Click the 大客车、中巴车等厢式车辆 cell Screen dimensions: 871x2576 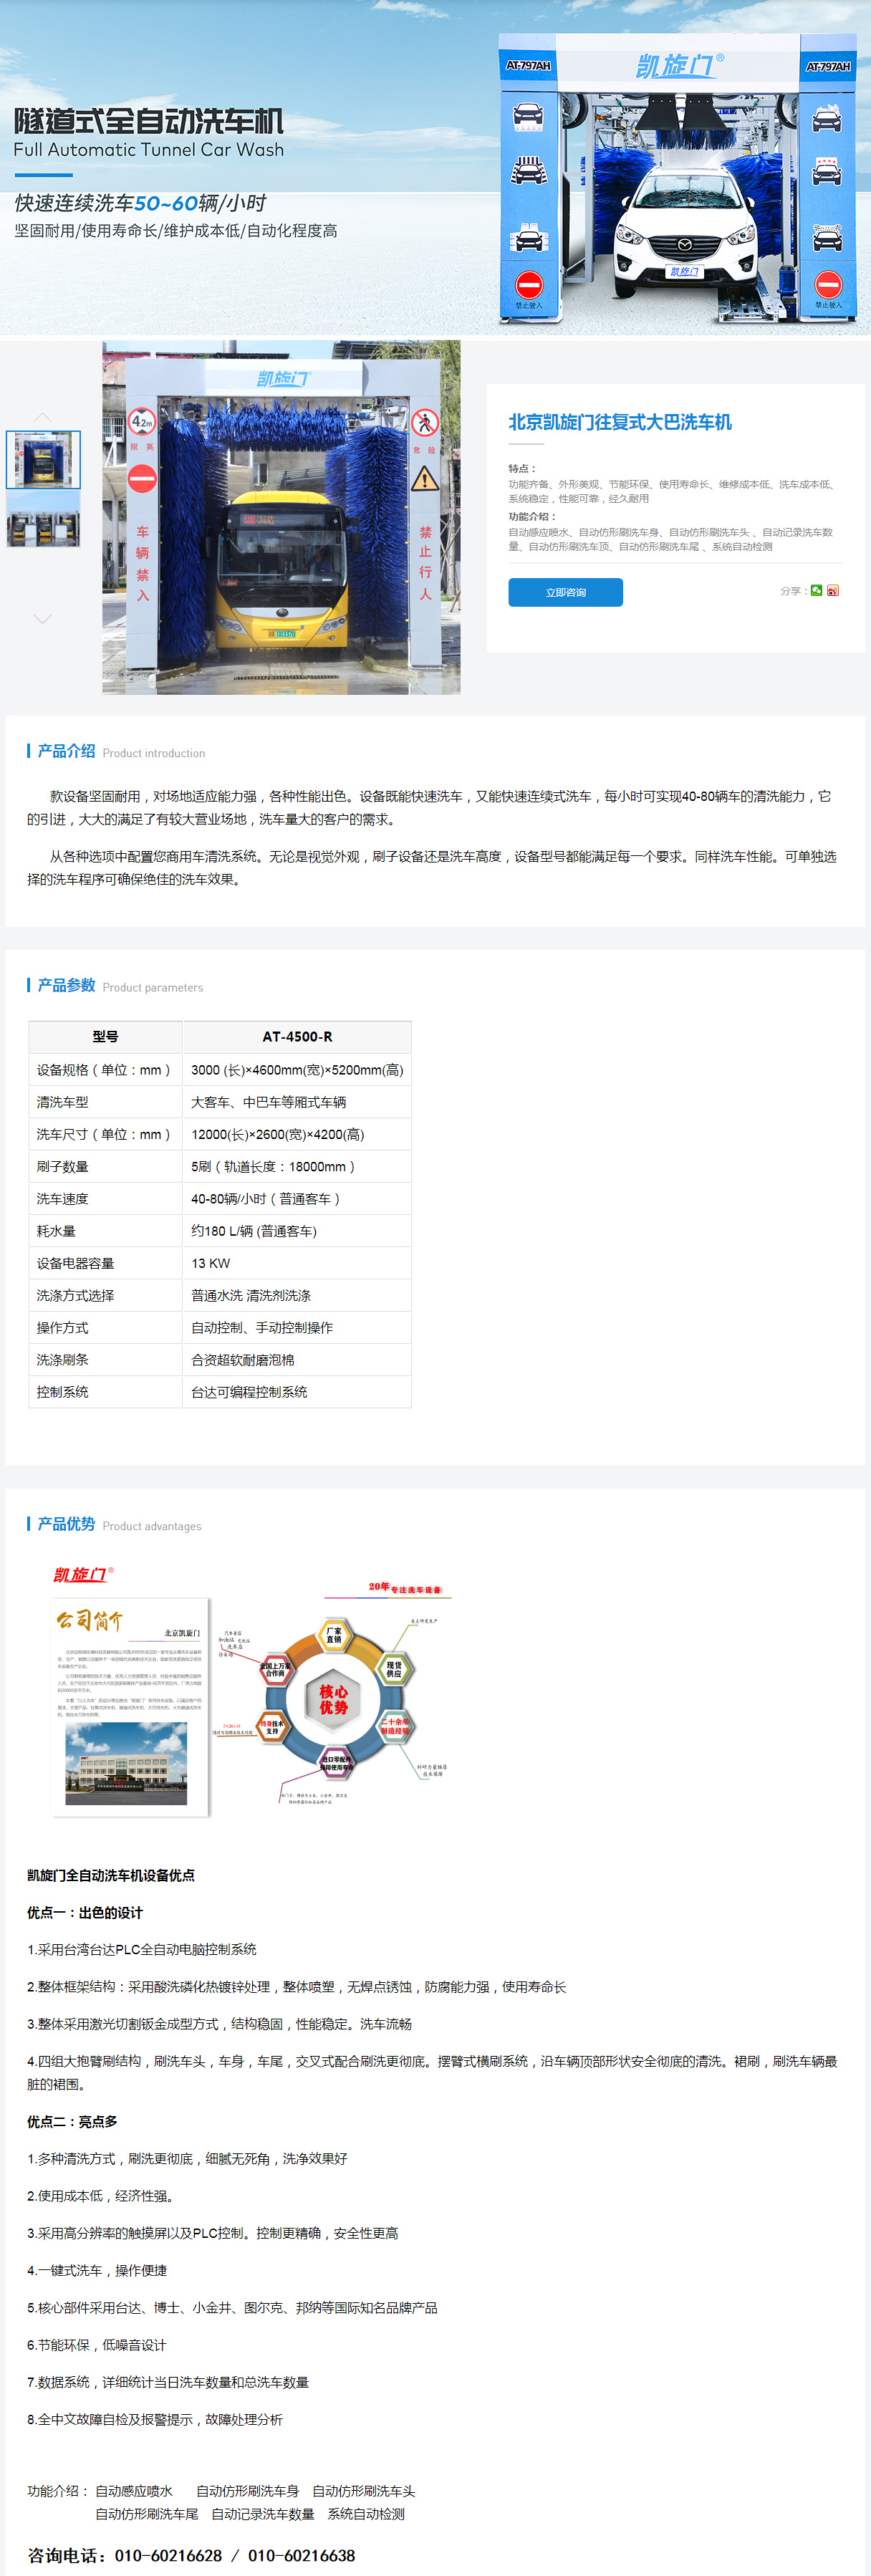(297, 1102)
